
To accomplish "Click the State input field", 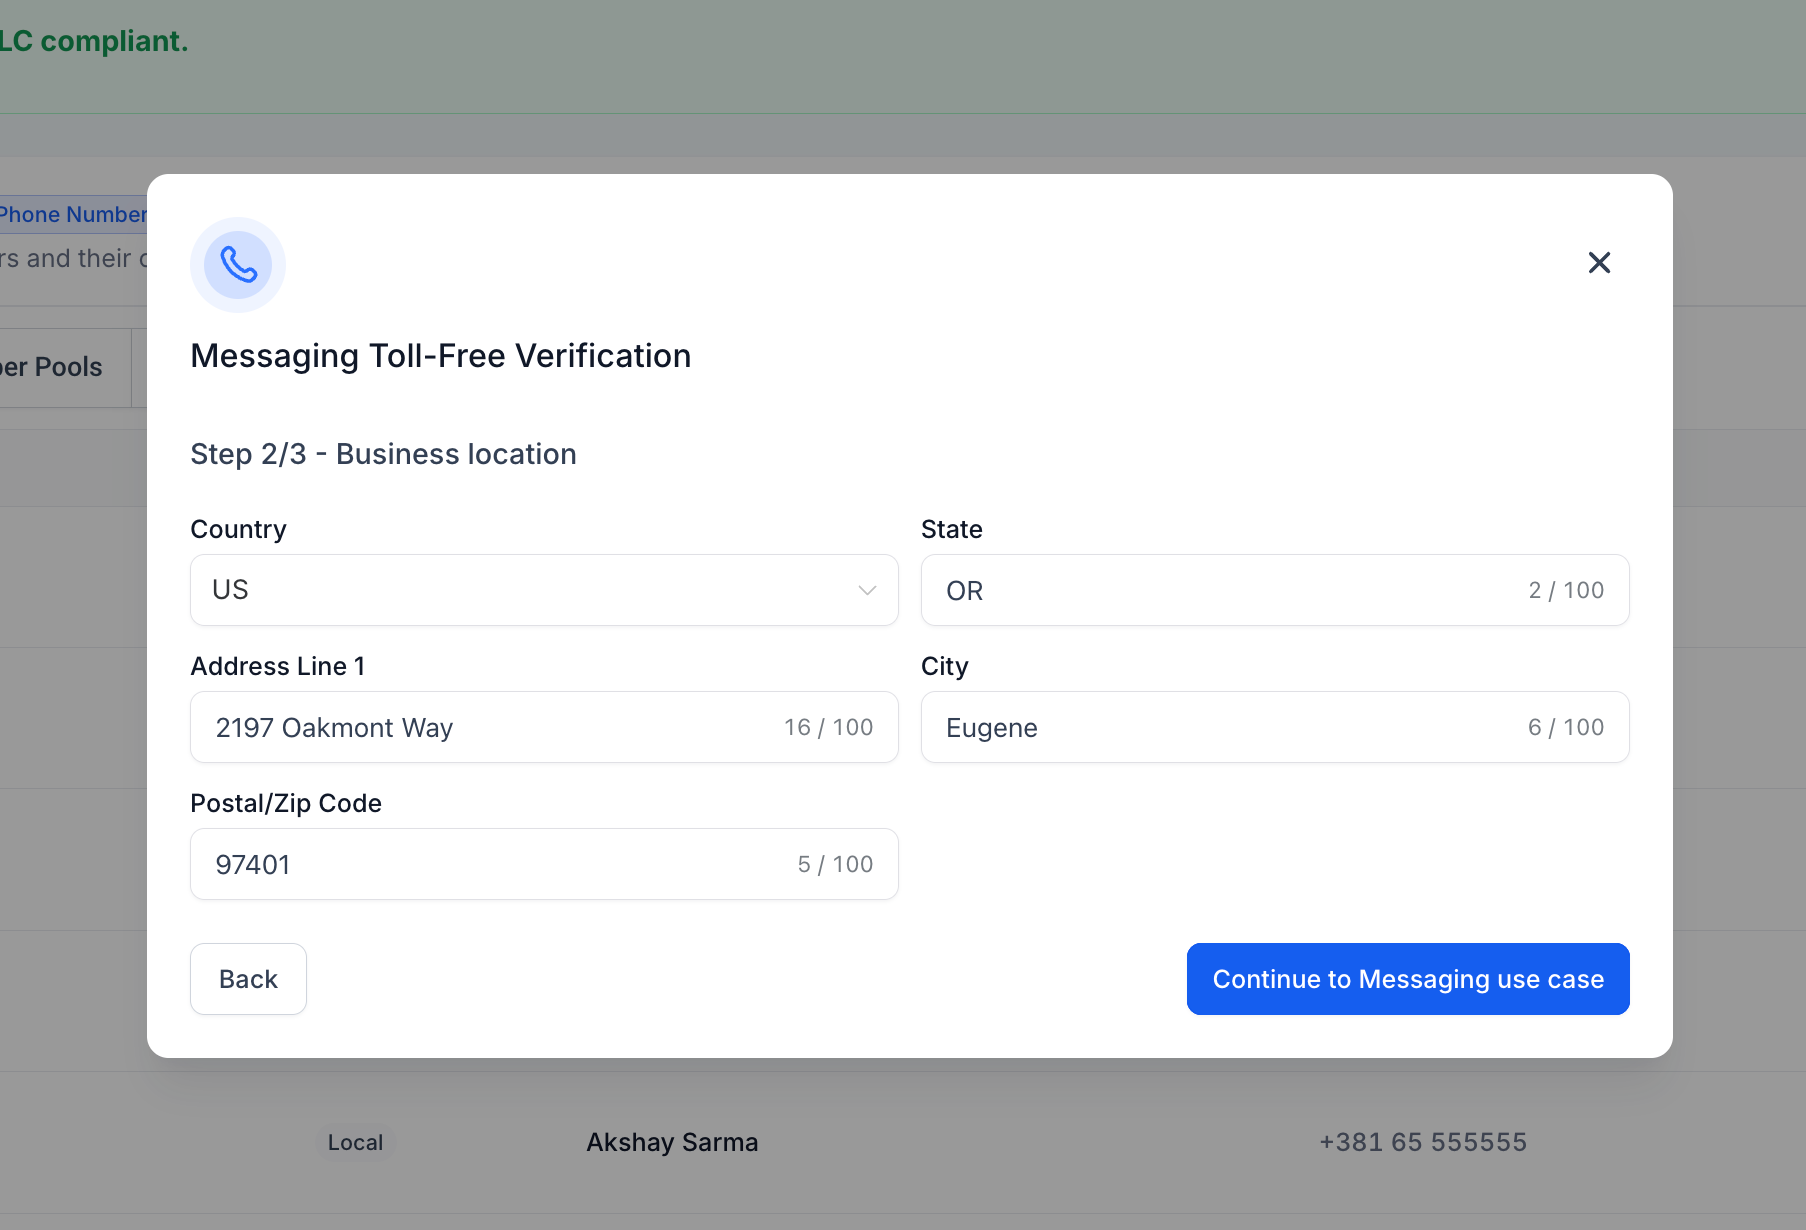I will pos(1220,590).
